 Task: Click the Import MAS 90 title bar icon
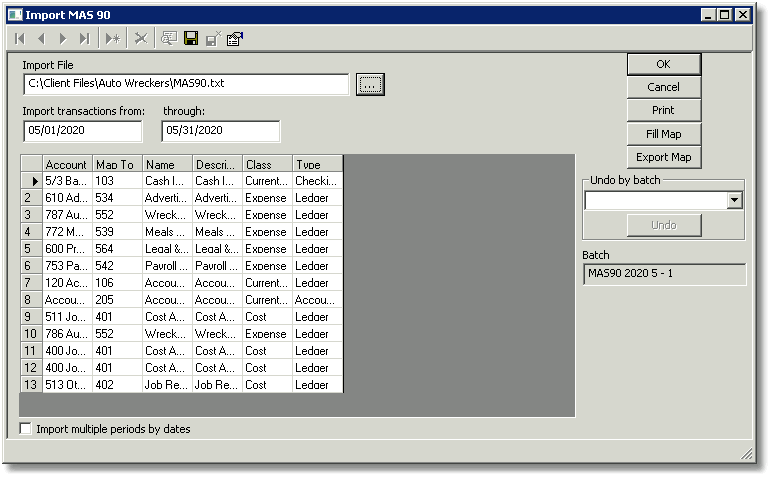click(x=15, y=15)
